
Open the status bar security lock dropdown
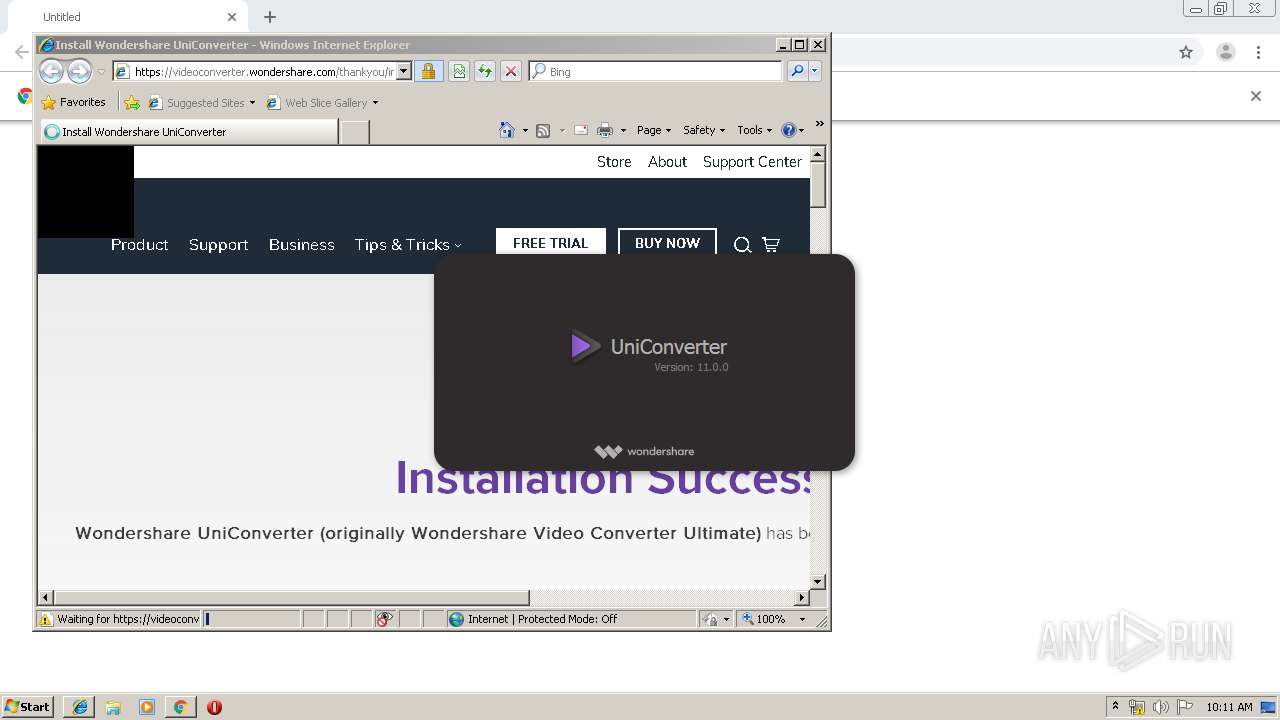716,619
